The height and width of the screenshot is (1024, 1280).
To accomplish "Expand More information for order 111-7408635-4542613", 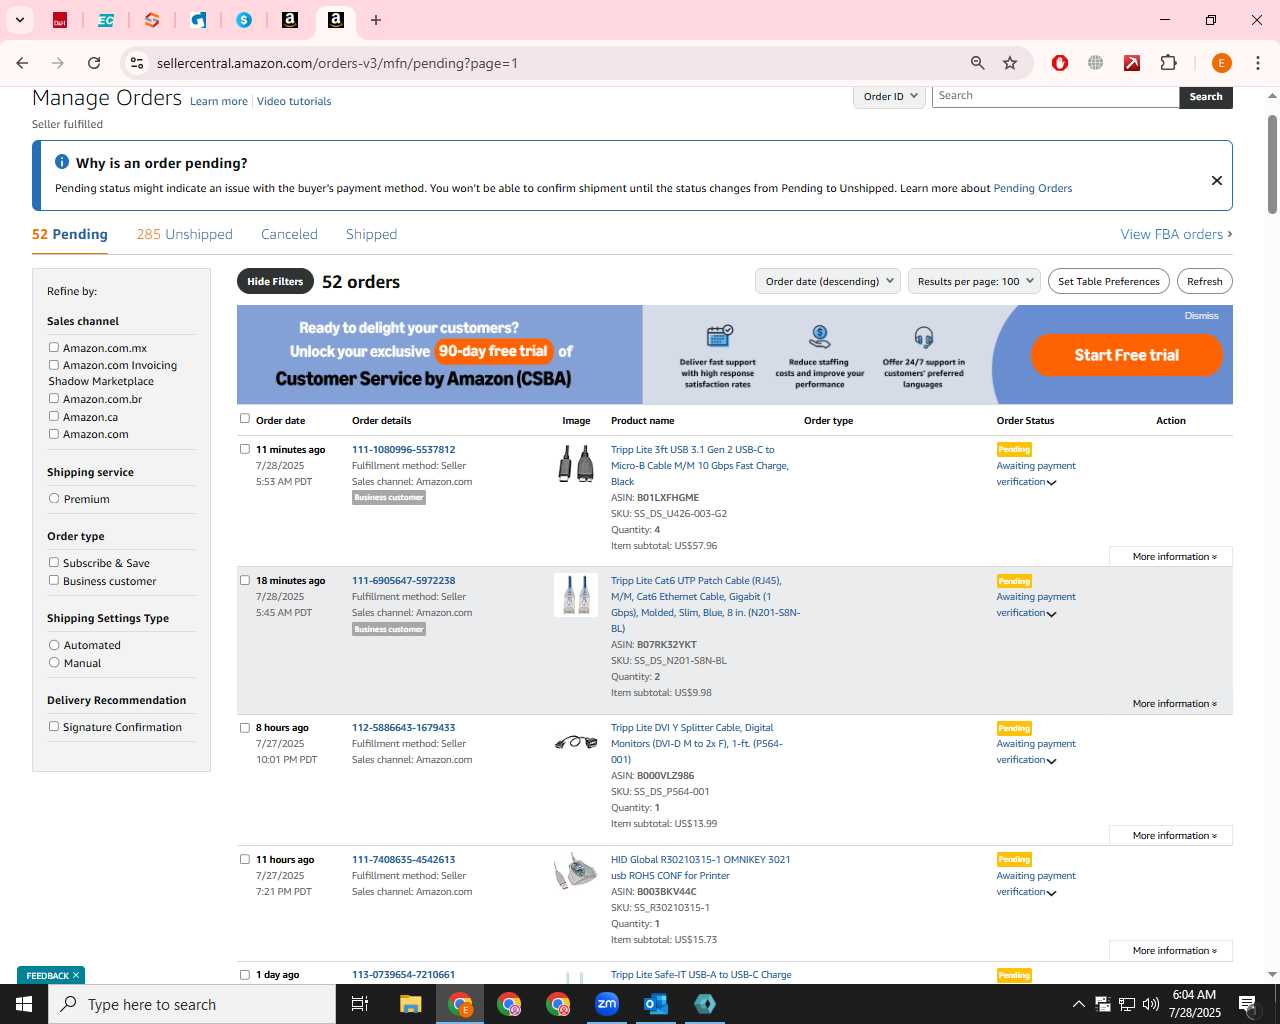I will click(1174, 950).
